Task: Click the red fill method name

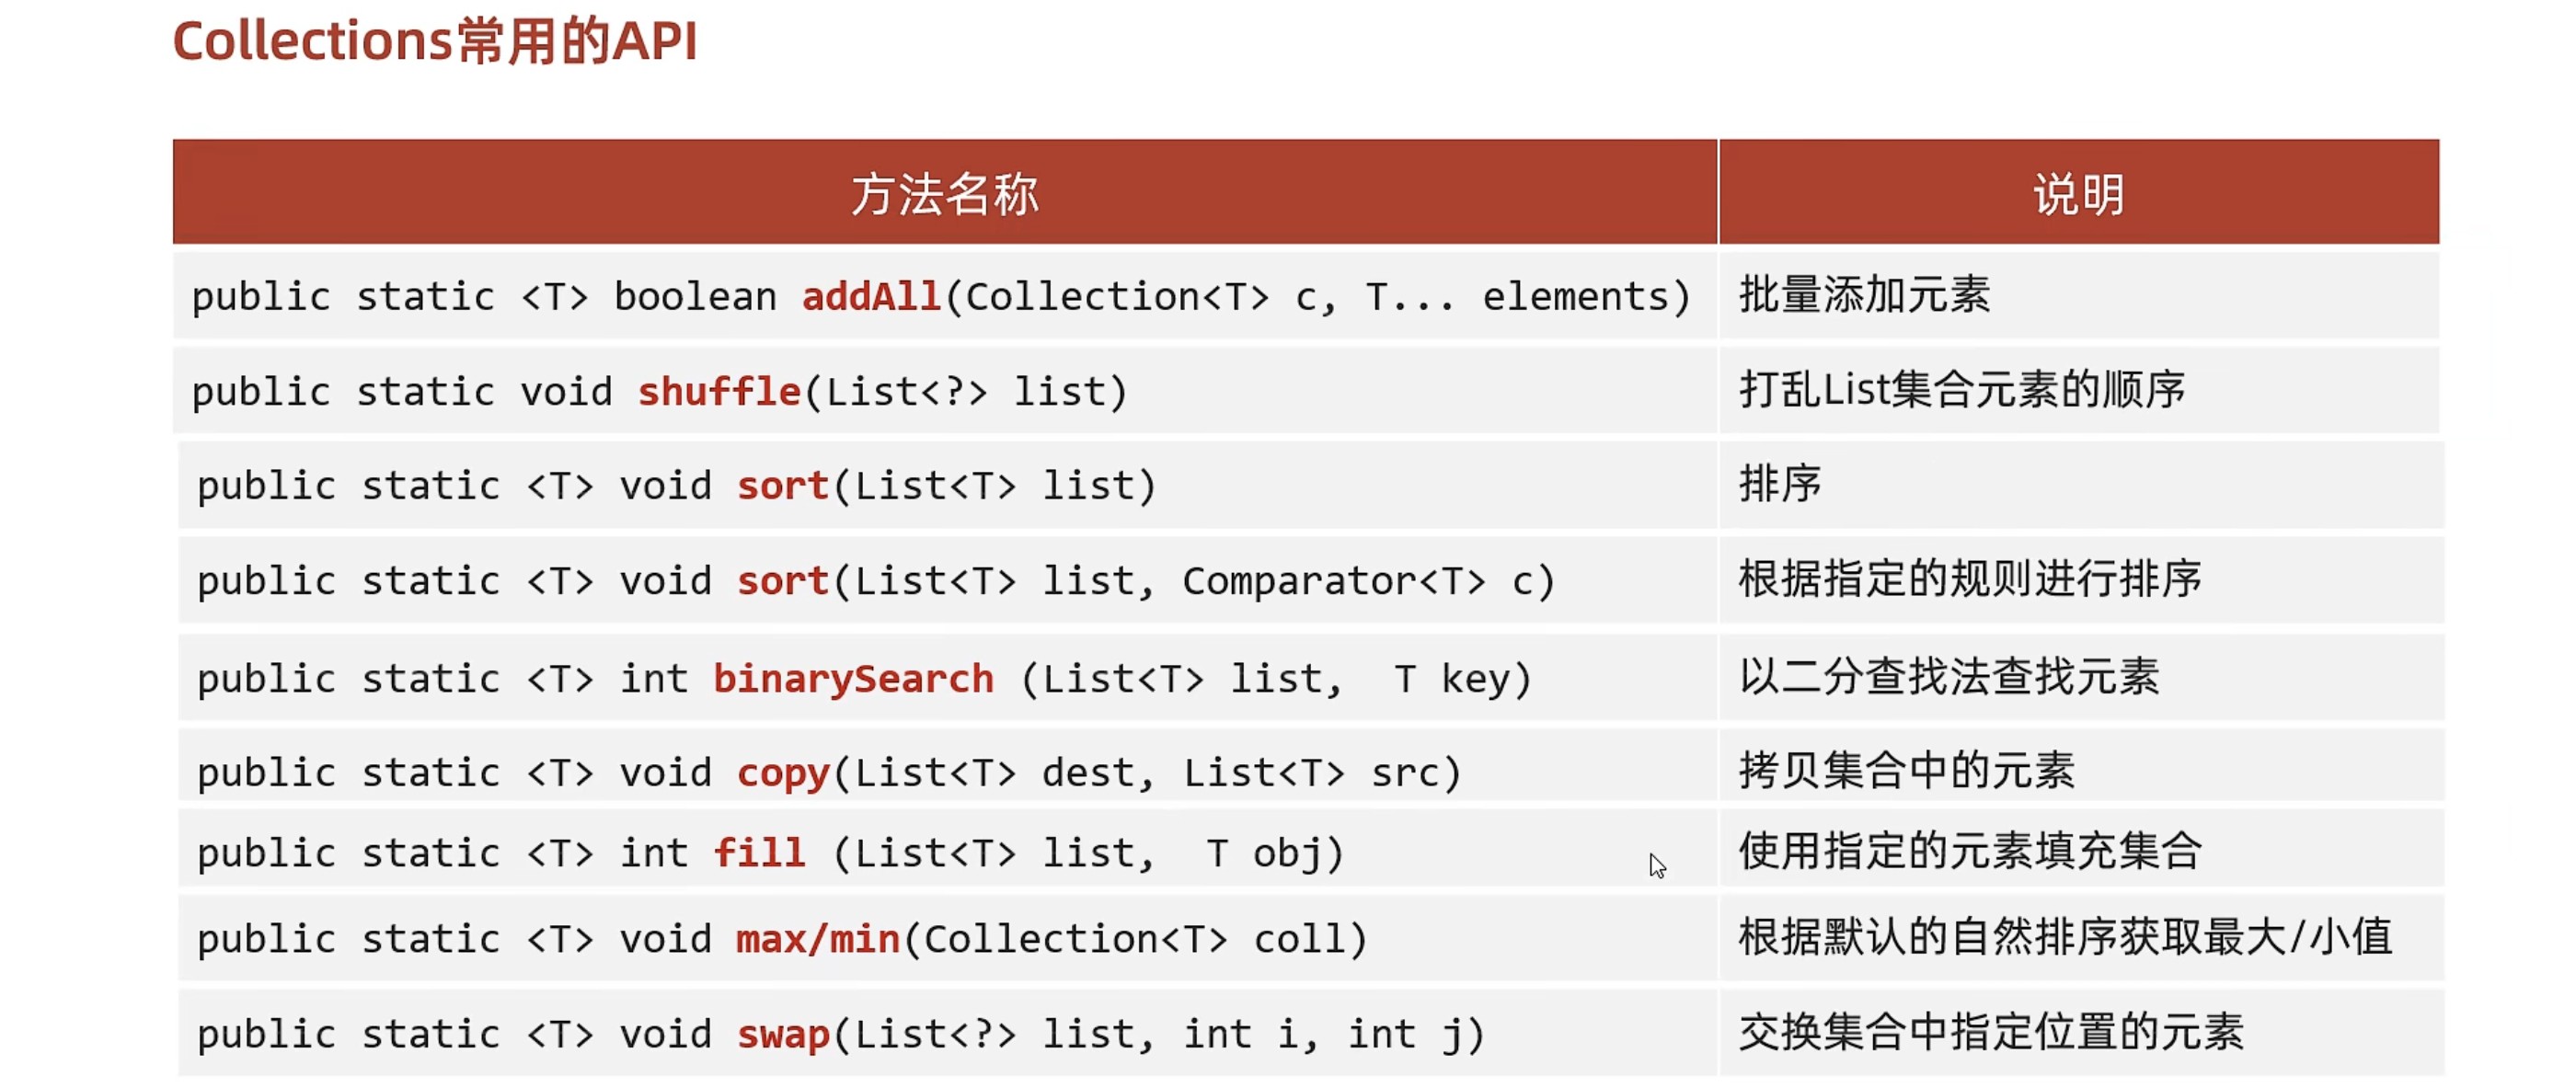Action: 759,853
